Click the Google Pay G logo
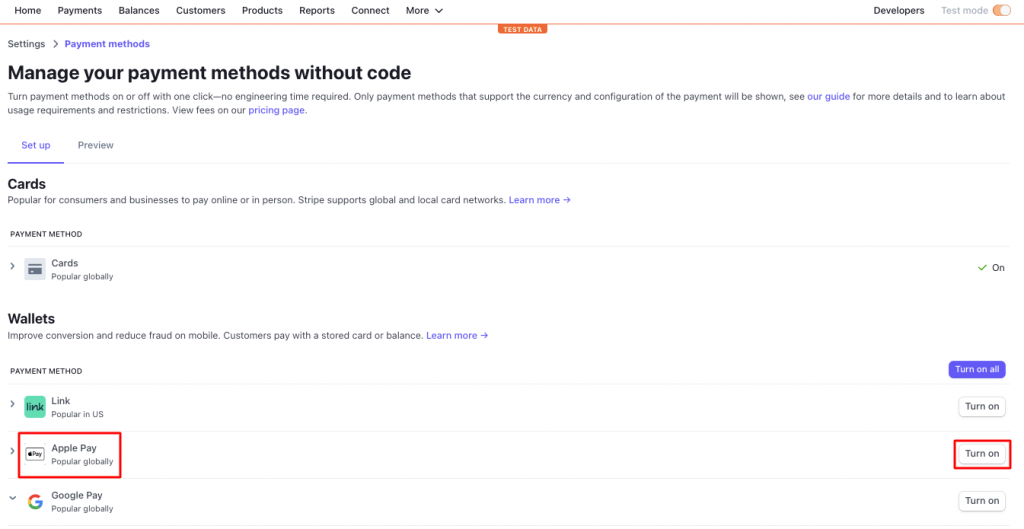Image resolution: width=1024 pixels, height=529 pixels. [x=35, y=502]
